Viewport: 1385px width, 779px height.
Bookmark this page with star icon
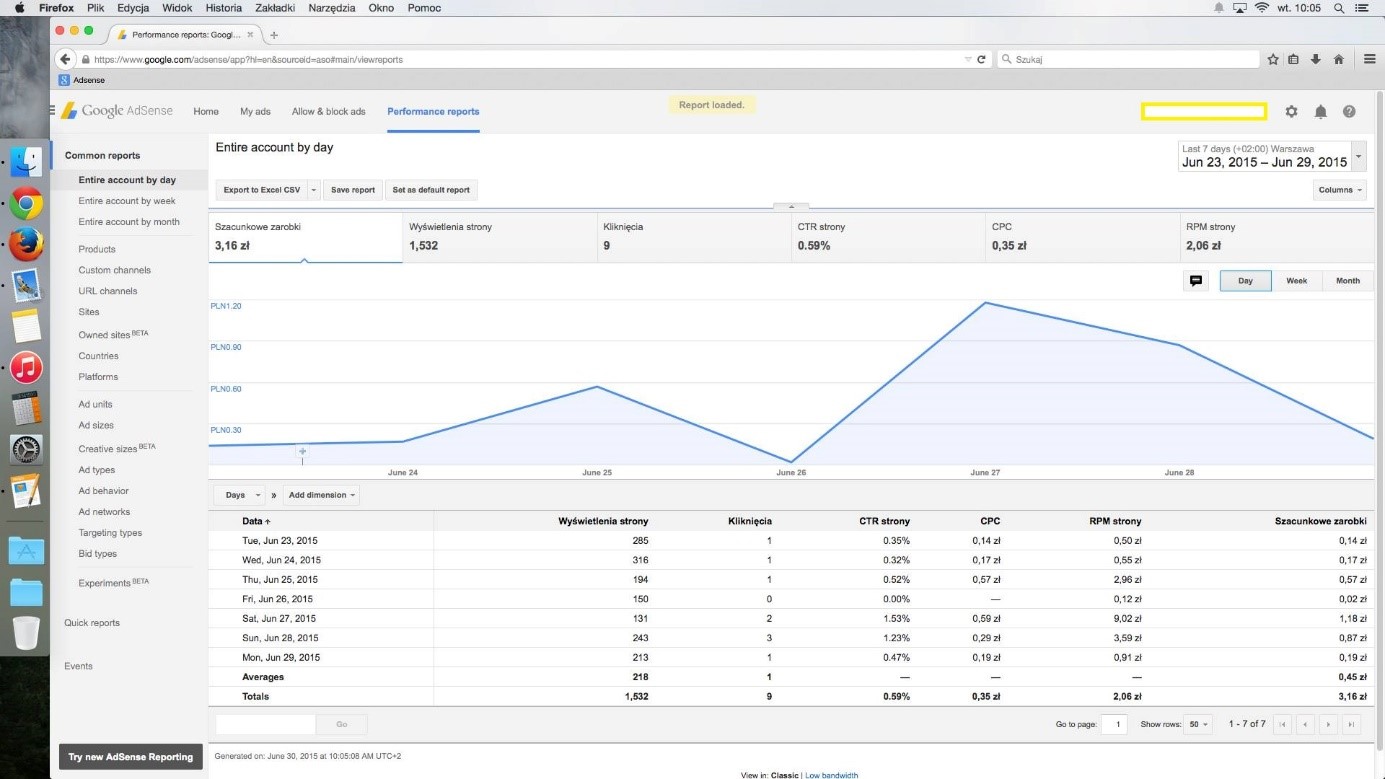tap(1273, 59)
